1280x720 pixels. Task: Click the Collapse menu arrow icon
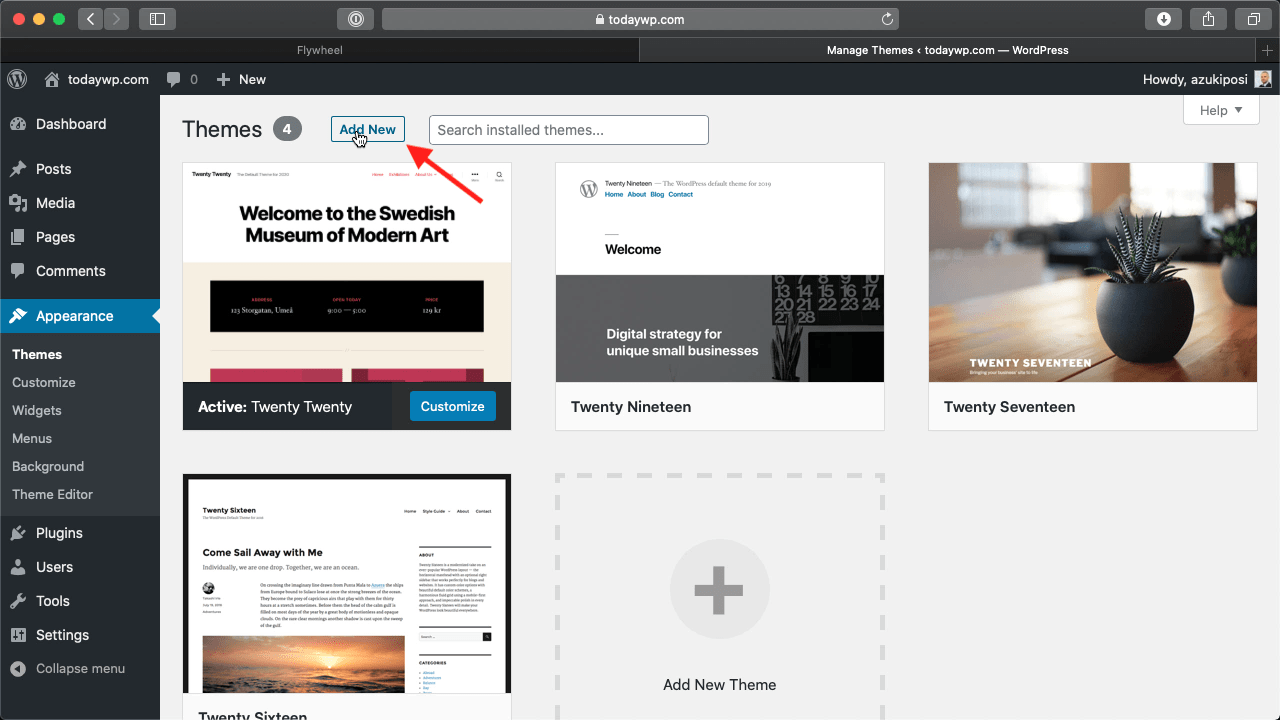pyautogui.click(x=18, y=668)
